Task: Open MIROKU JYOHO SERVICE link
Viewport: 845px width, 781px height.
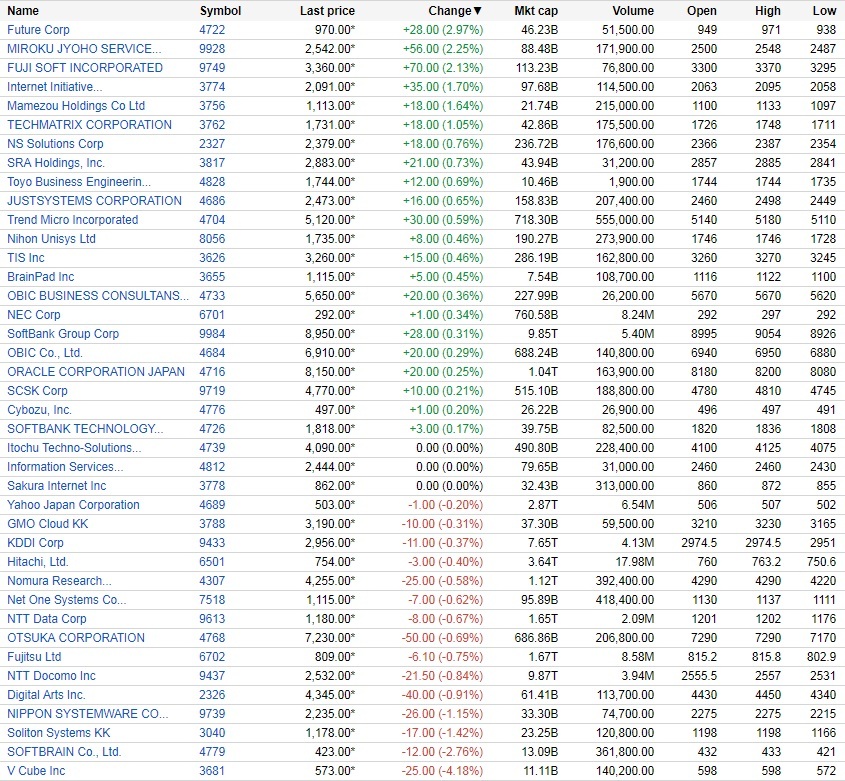Action: [x=84, y=49]
